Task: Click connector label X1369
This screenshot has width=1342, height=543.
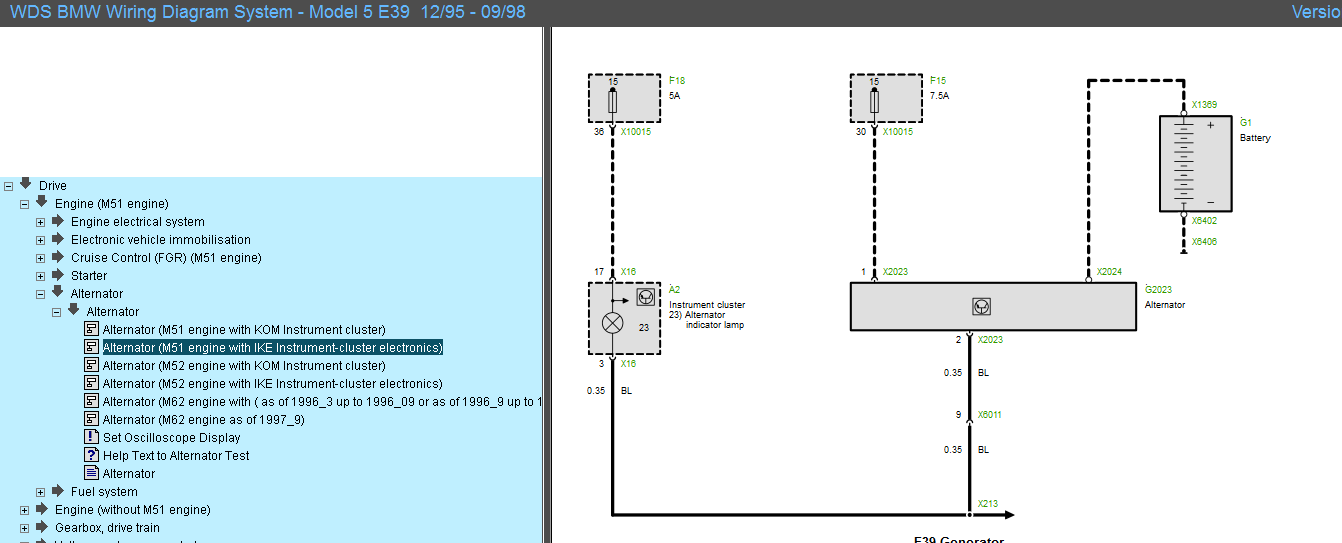Action: pyautogui.click(x=1204, y=105)
